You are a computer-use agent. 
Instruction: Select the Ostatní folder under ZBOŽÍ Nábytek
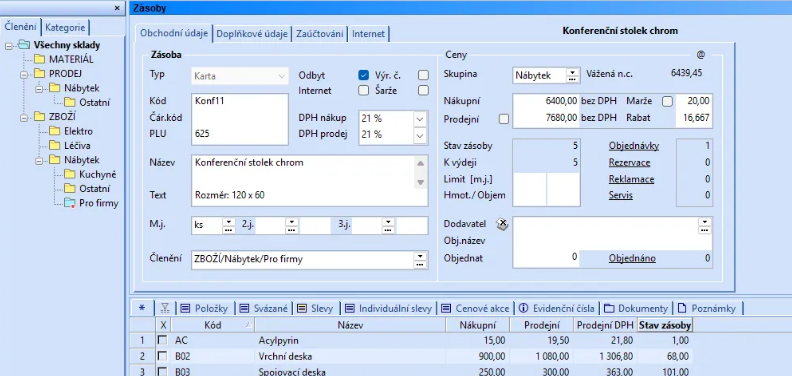pos(87,189)
